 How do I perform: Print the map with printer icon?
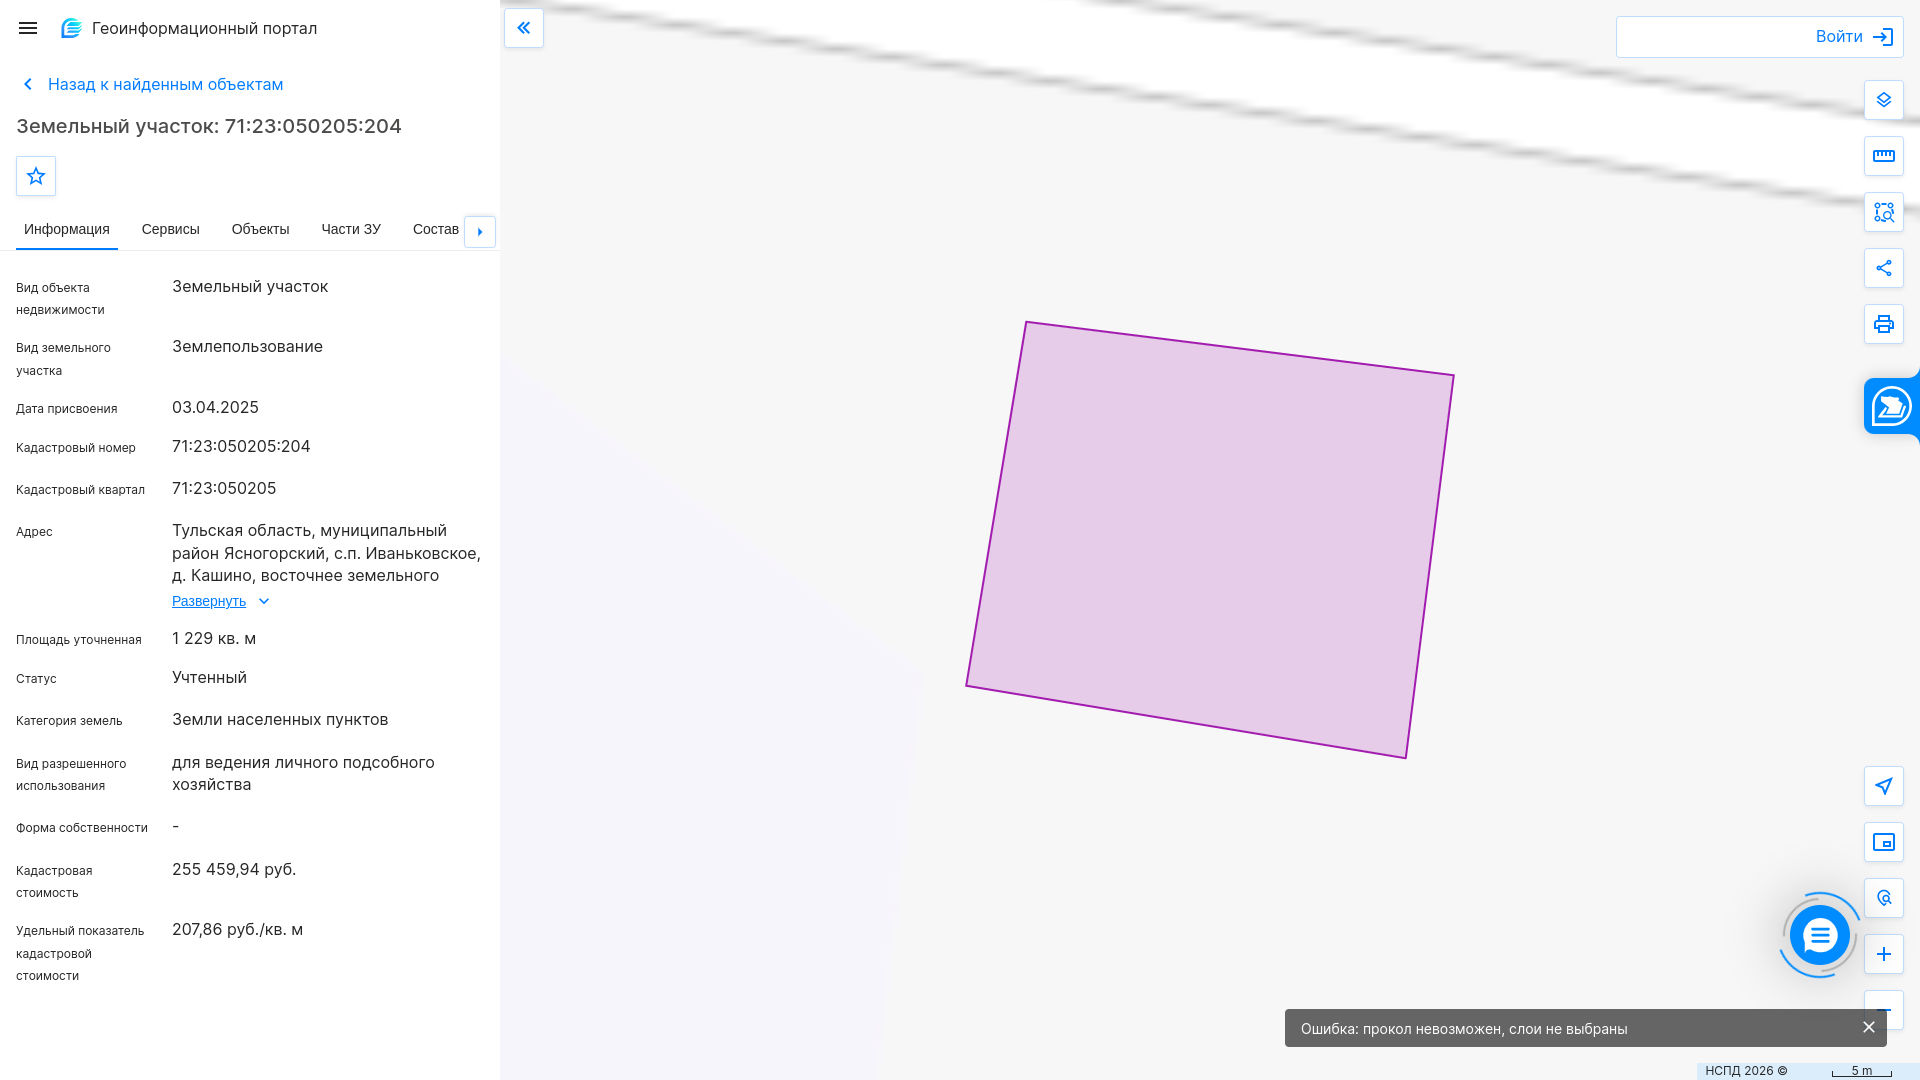(x=1884, y=324)
